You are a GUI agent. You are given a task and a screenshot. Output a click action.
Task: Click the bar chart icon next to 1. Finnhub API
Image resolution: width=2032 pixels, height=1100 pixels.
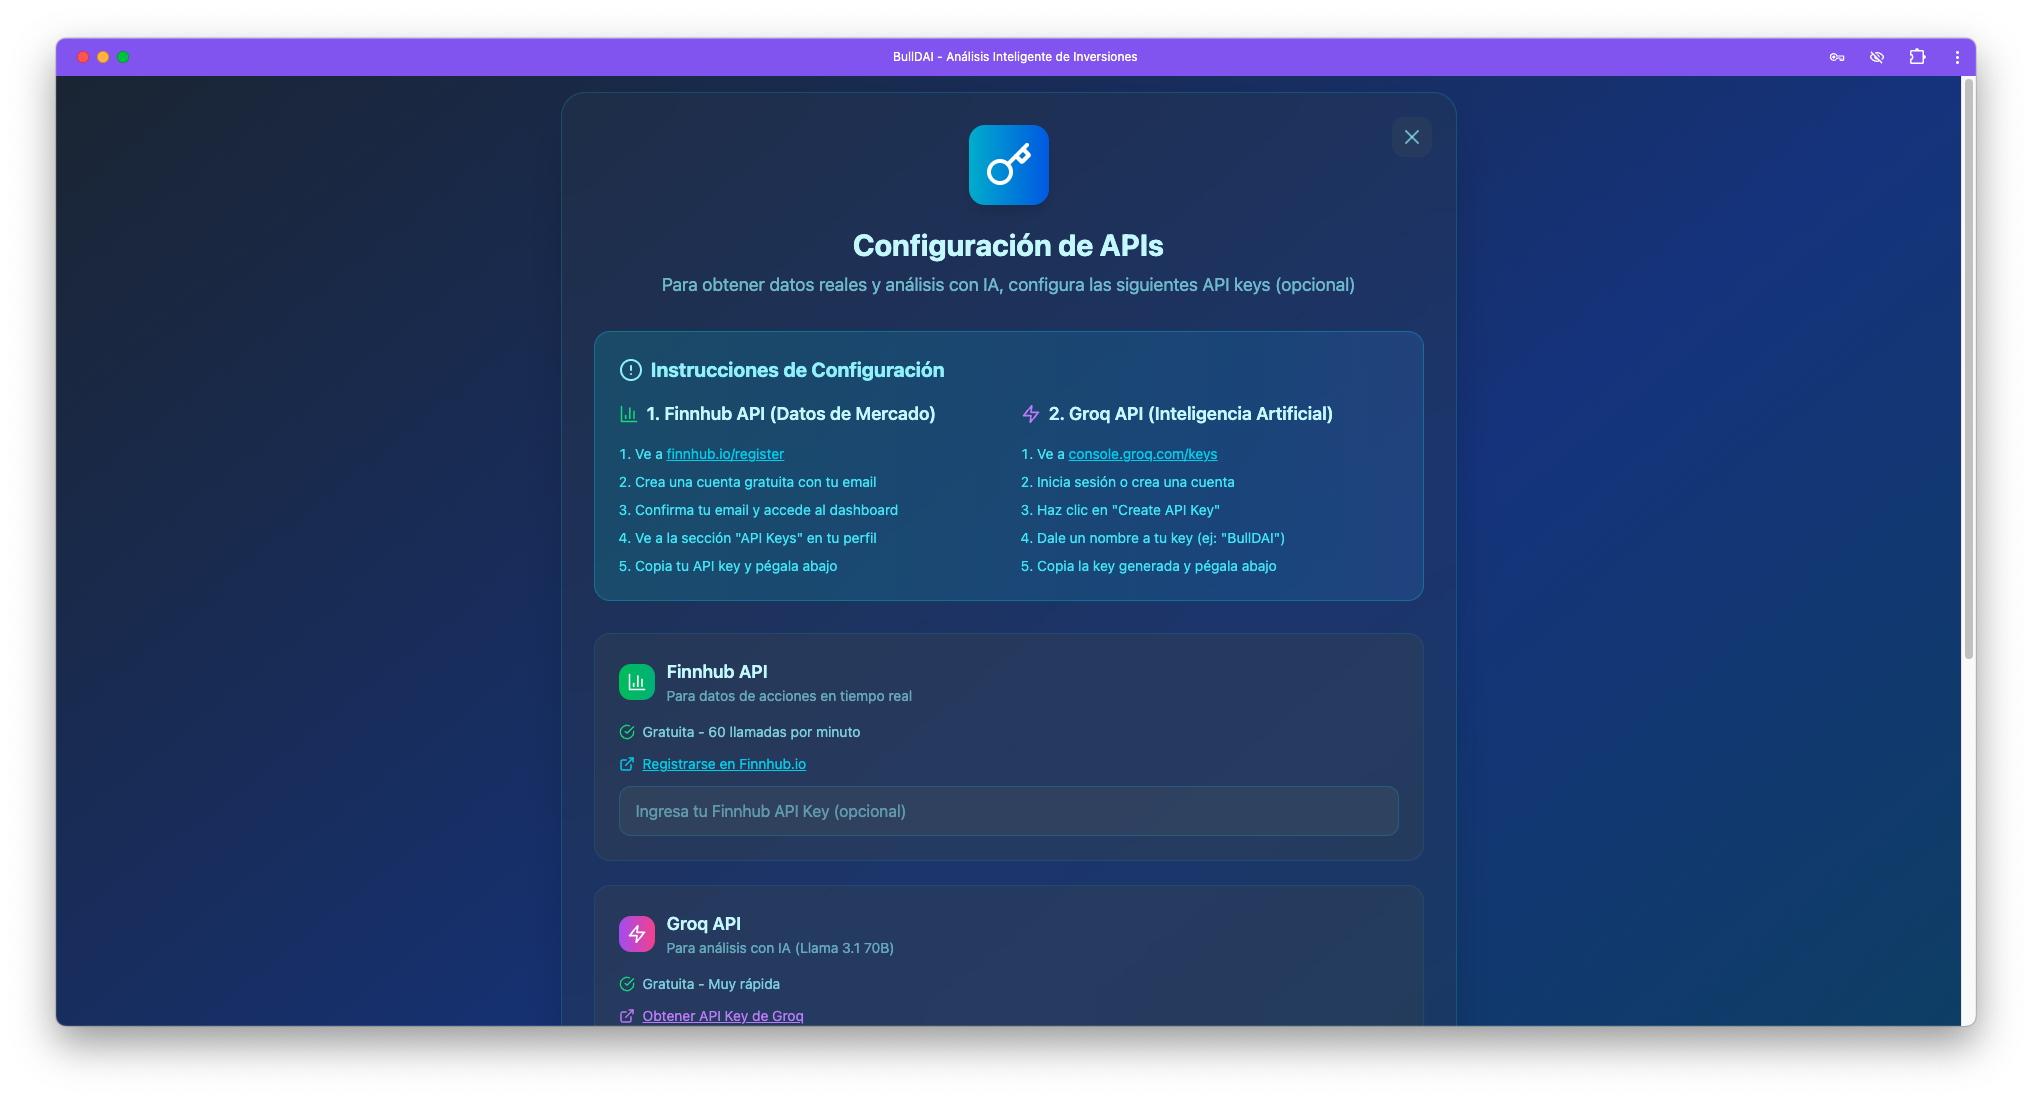[x=628, y=414]
